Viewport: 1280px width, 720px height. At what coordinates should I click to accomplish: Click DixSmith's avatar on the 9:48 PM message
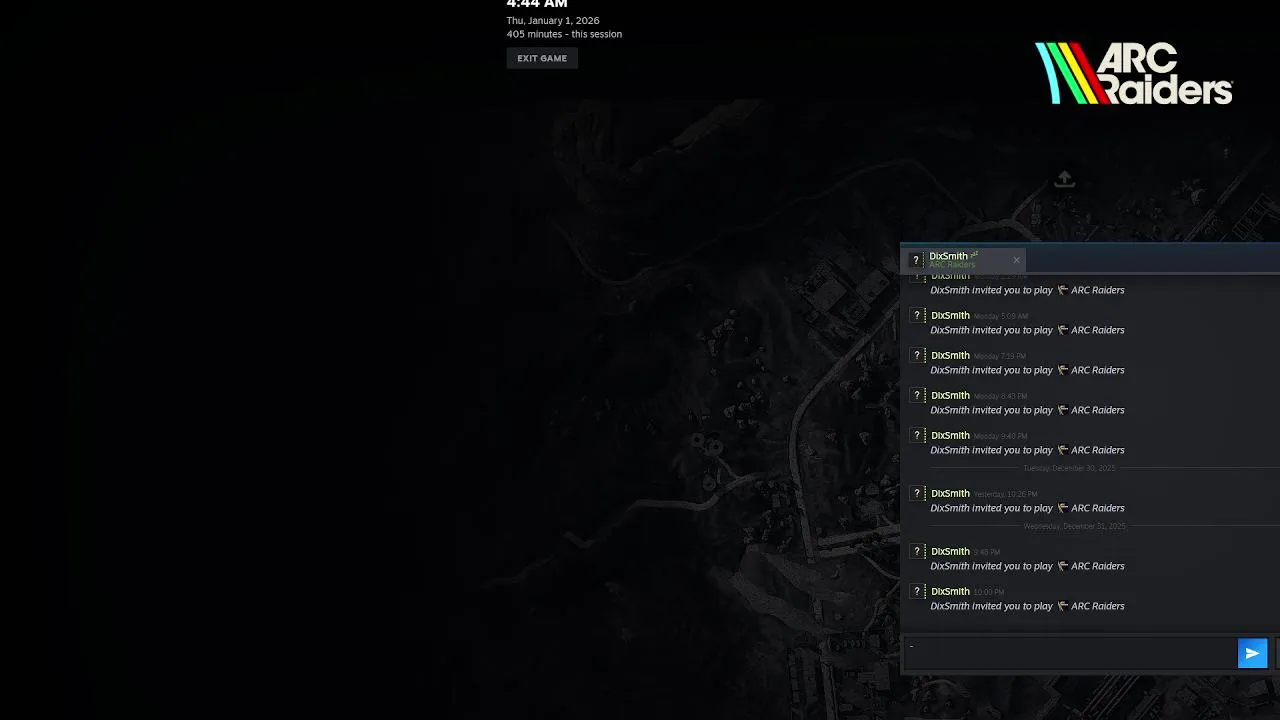(916, 552)
